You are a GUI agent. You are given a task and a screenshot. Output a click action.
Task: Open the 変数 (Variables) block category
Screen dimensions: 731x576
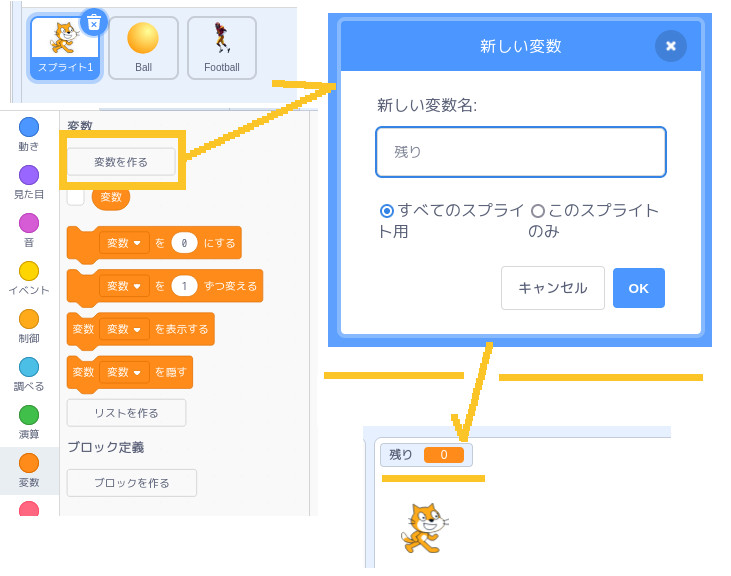point(28,471)
